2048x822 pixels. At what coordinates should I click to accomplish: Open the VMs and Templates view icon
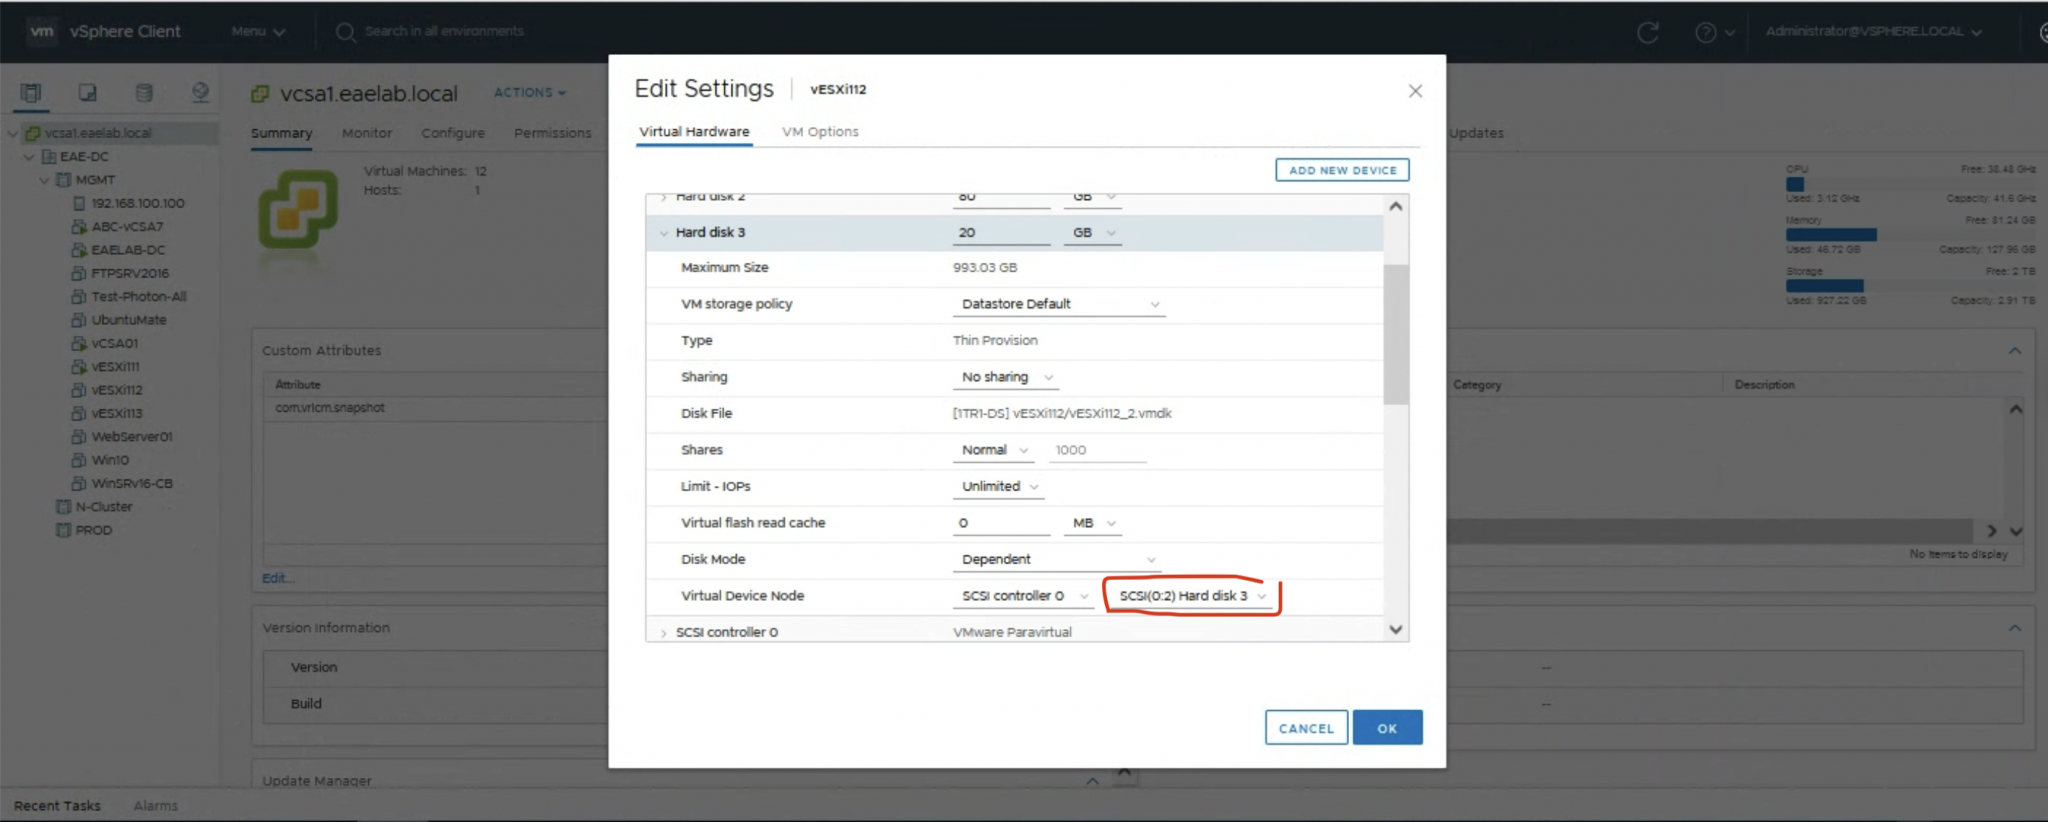pyautogui.click(x=88, y=93)
